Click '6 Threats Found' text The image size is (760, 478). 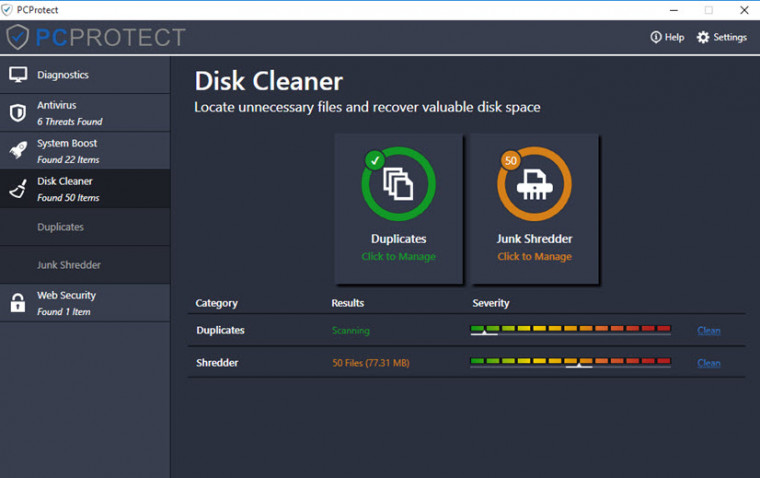(70, 122)
